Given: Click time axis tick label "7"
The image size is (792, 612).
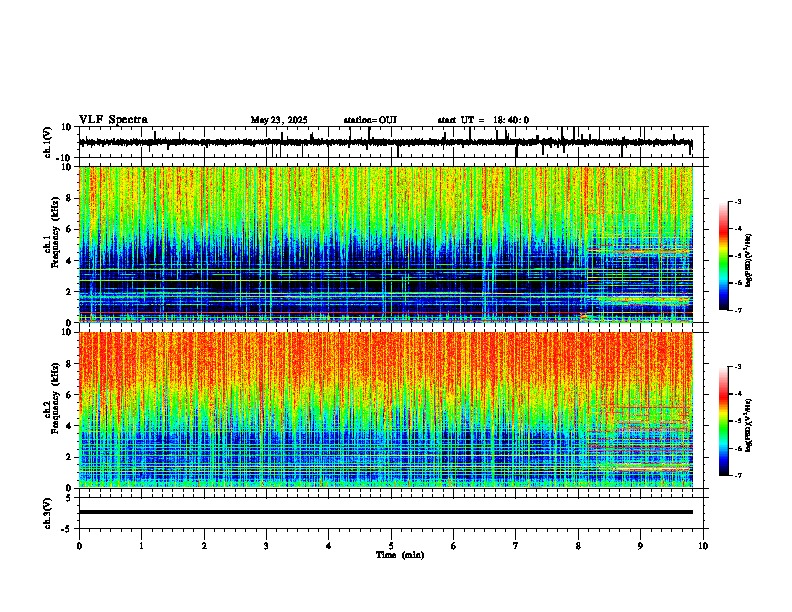Looking at the screenshot, I should point(516,546).
